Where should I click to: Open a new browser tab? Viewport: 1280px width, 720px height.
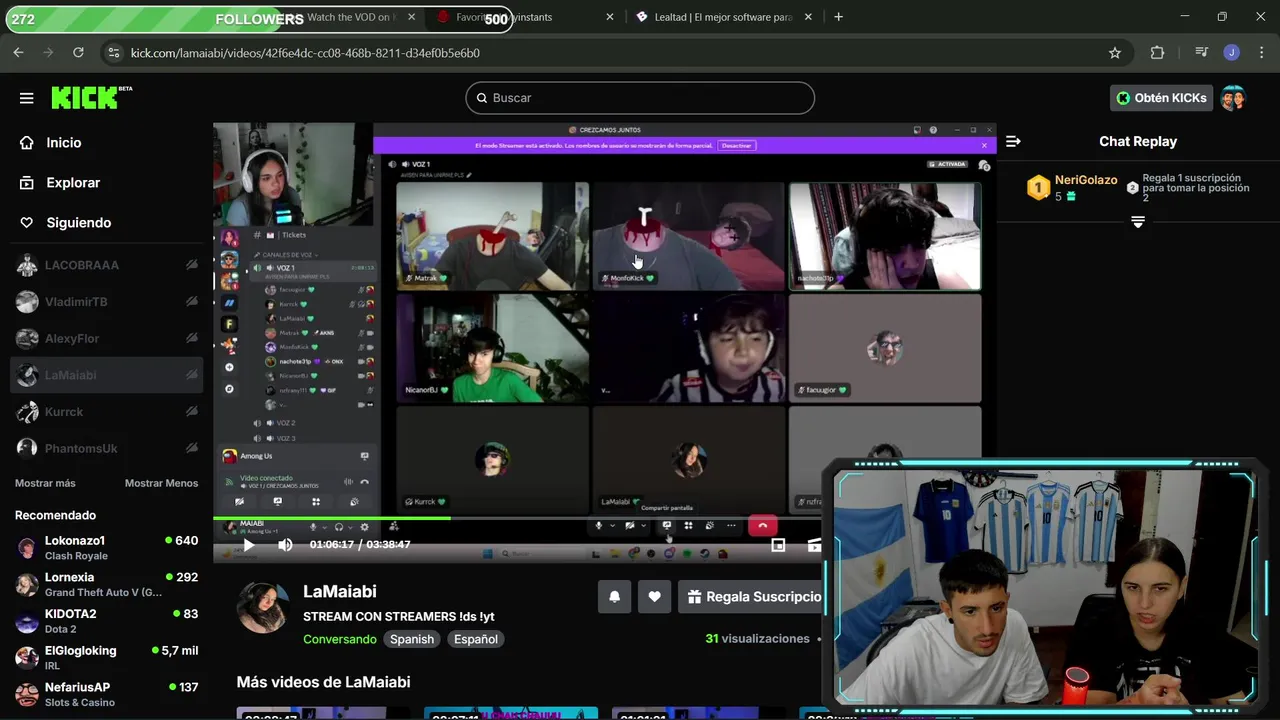(x=838, y=17)
